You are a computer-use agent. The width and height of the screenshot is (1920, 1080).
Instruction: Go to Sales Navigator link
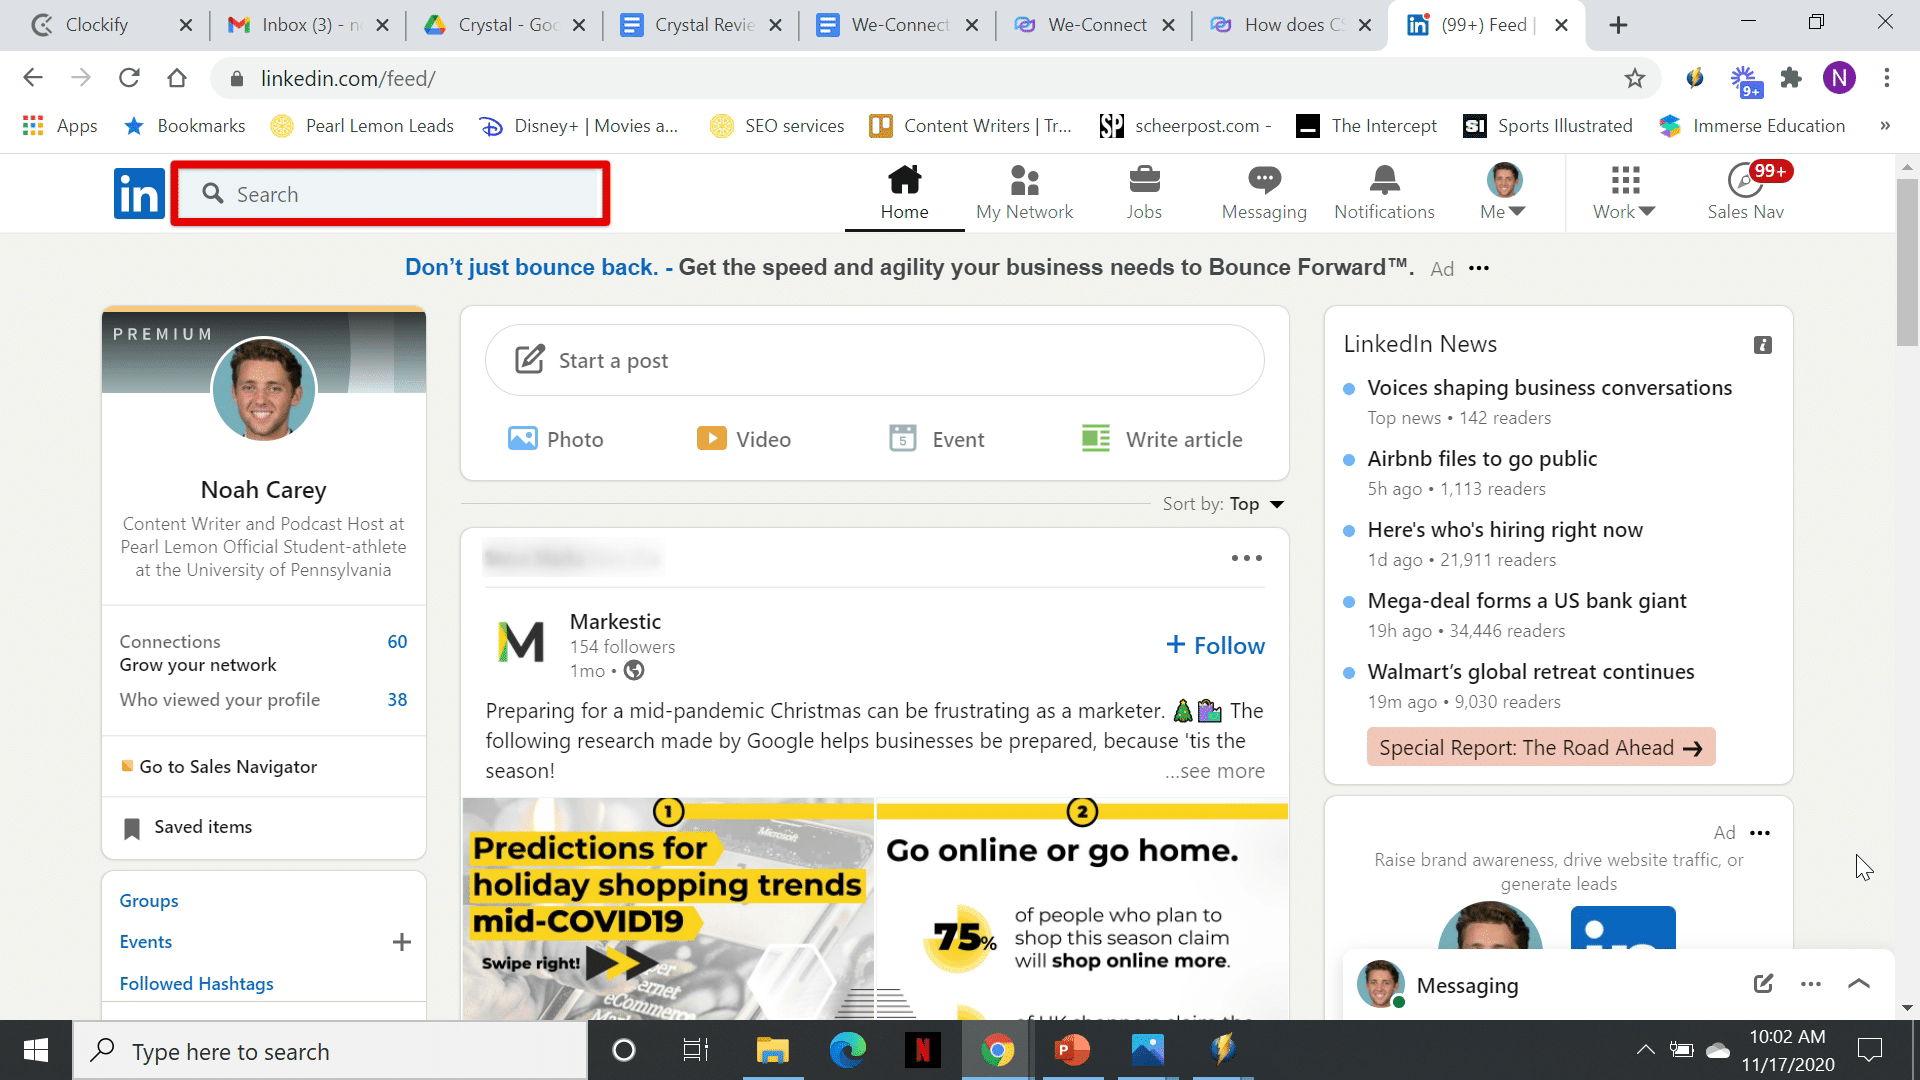(228, 767)
